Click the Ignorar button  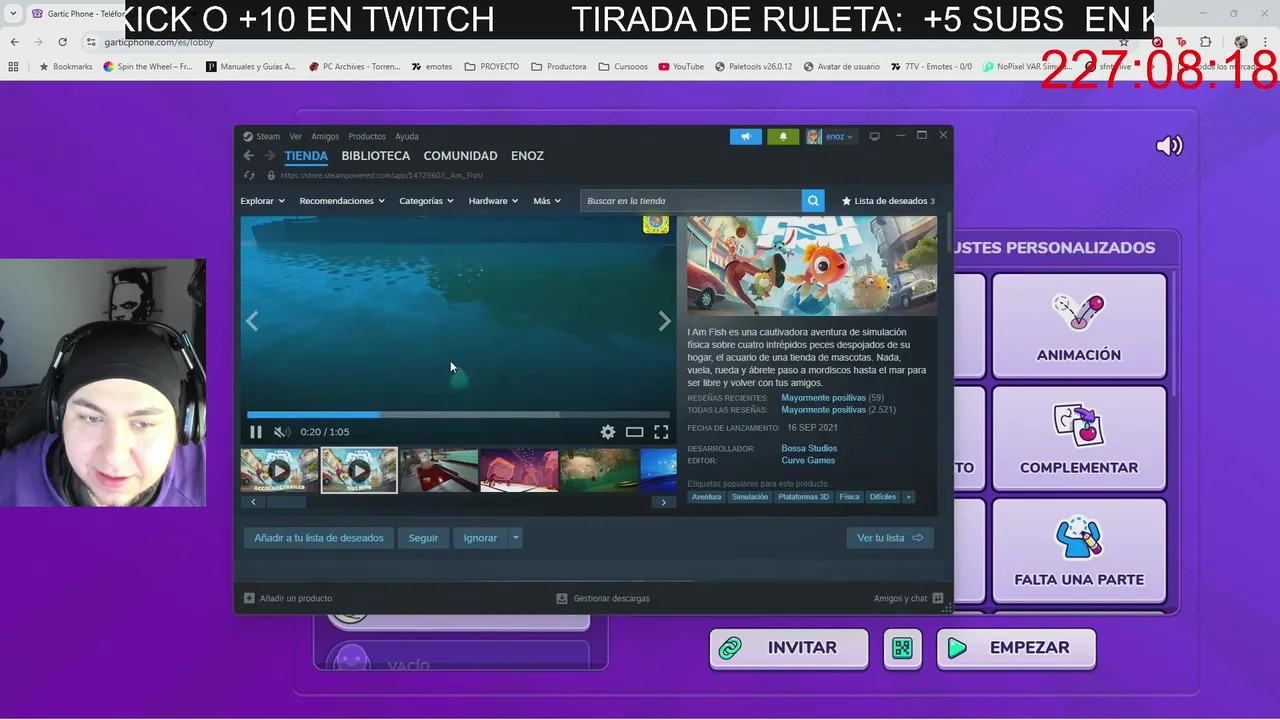click(480, 538)
